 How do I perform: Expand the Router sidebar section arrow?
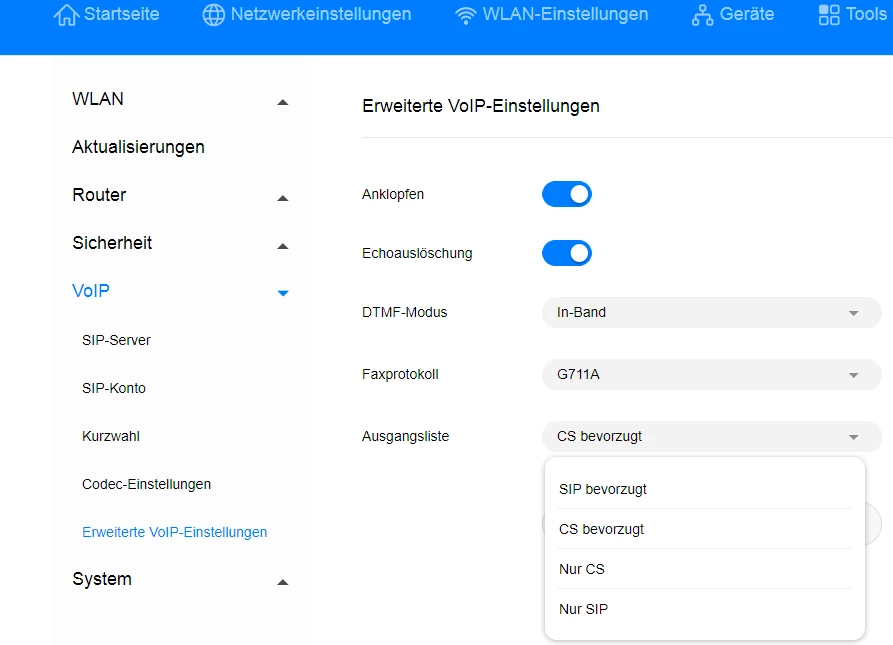click(x=283, y=197)
